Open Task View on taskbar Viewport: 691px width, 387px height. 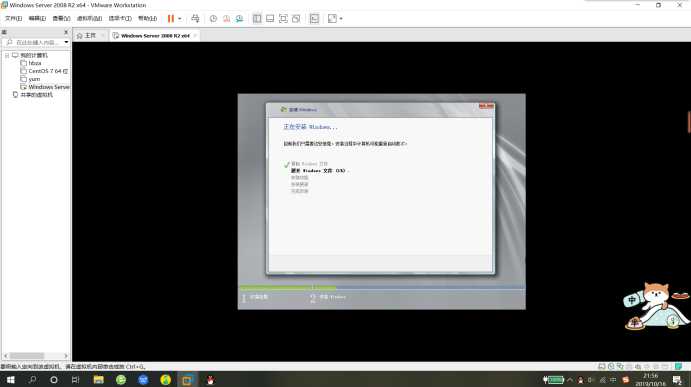pyautogui.click(x=75, y=380)
